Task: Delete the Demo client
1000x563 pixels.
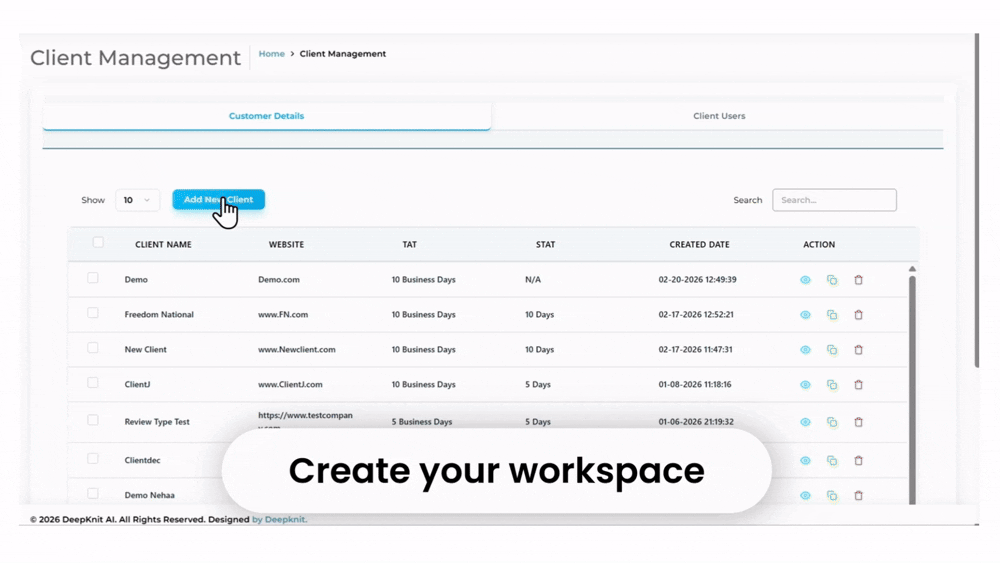Action: (x=858, y=280)
